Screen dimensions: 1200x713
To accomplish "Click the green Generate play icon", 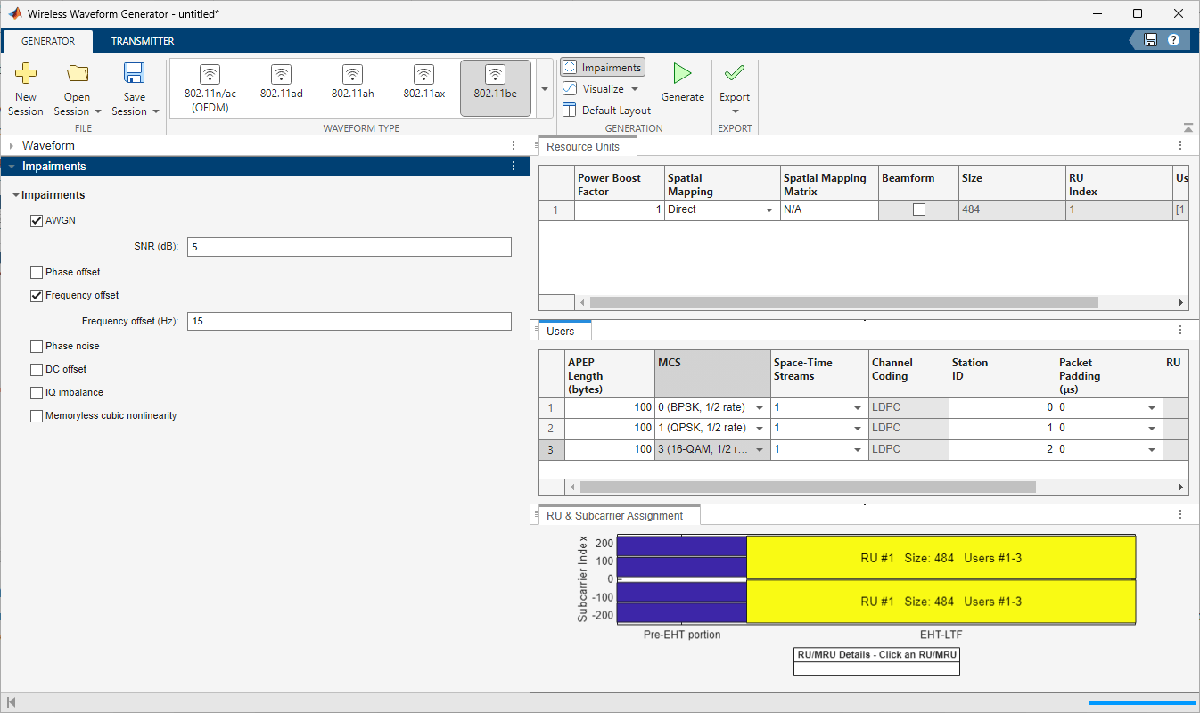I will tap(682, 74).
